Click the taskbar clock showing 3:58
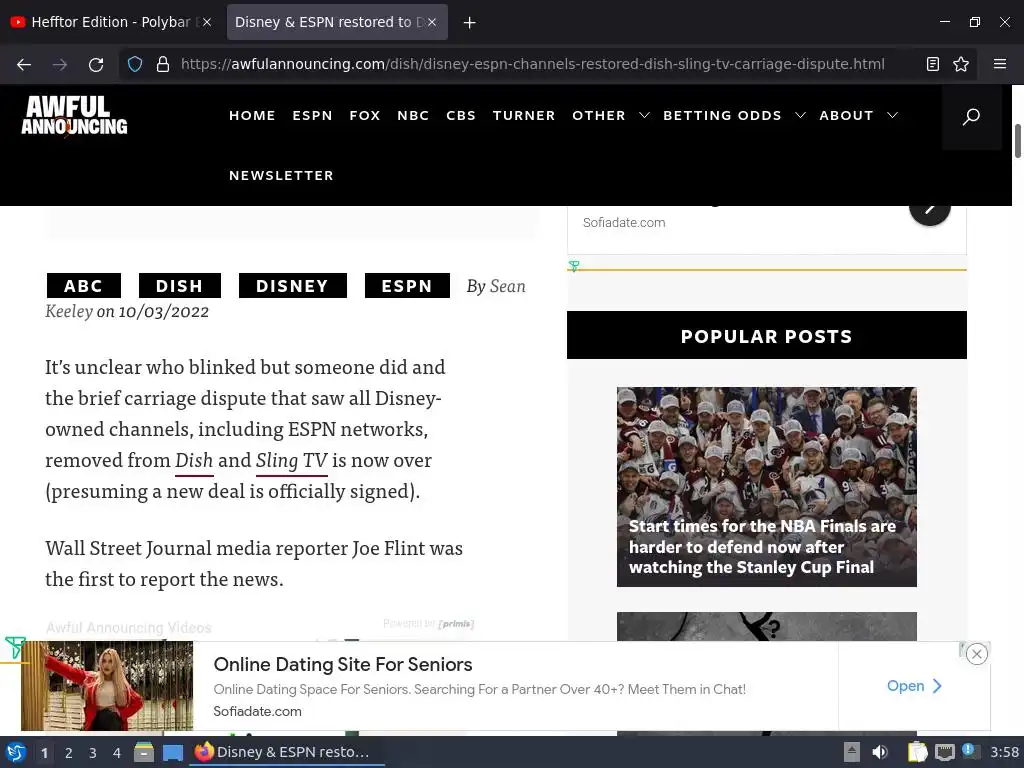This screenshot has width=1024, height=768. [1004, 752]
